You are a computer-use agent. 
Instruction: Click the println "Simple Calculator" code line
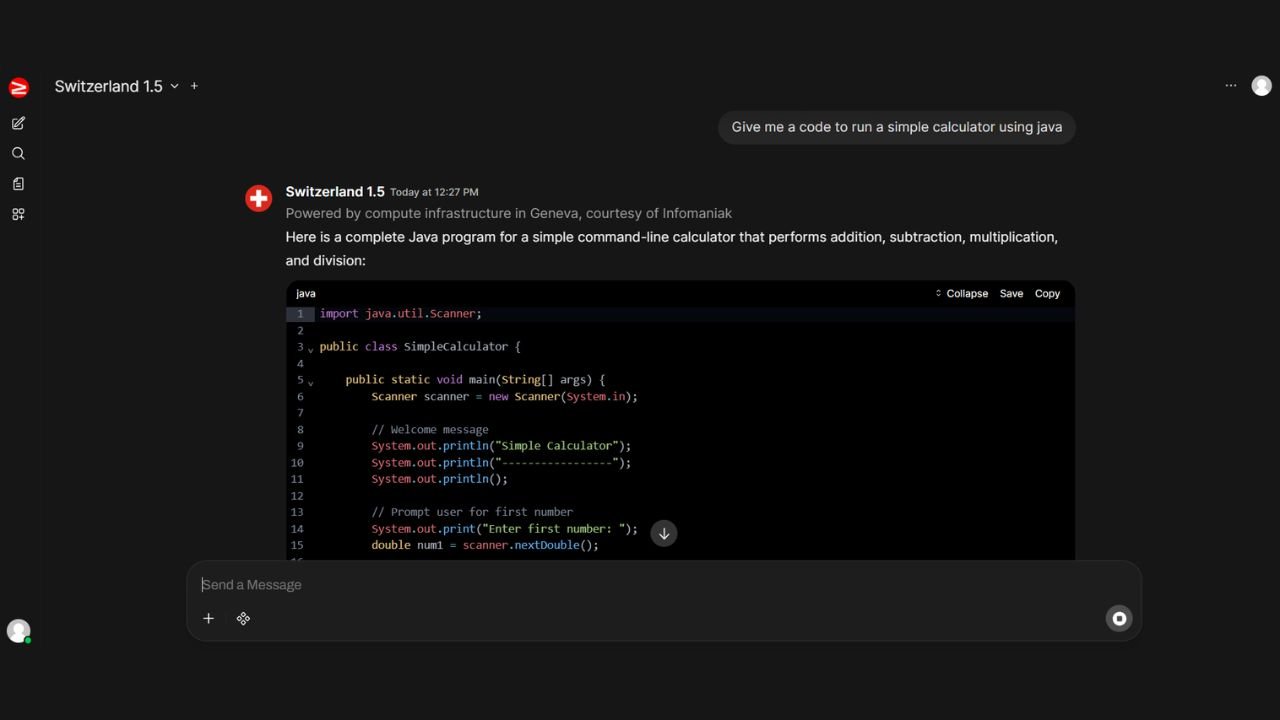click(501, 446)
